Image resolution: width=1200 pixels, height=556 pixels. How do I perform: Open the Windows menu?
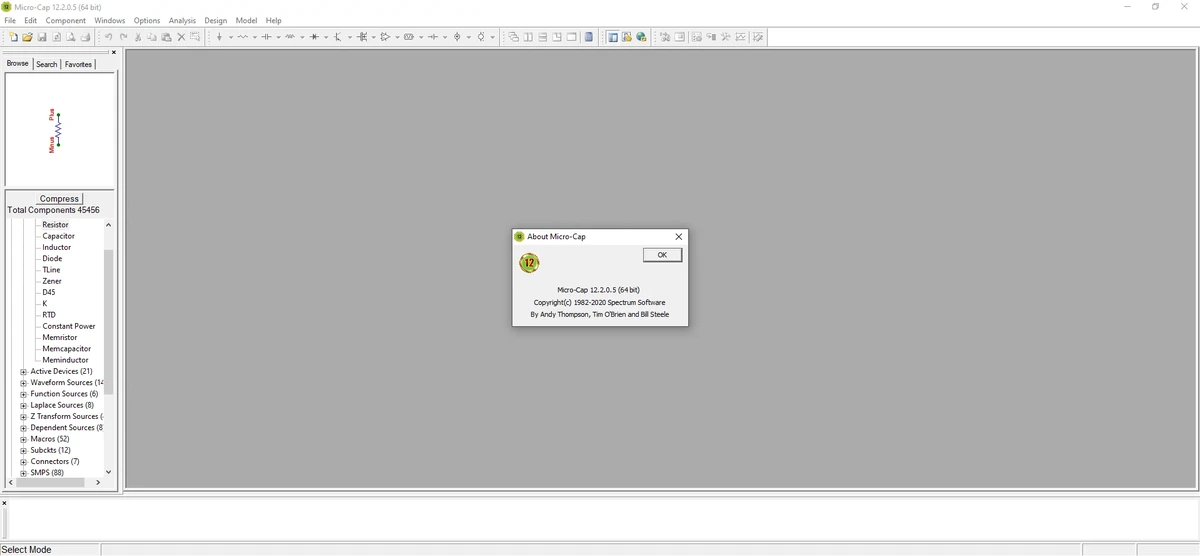point(110,20)
